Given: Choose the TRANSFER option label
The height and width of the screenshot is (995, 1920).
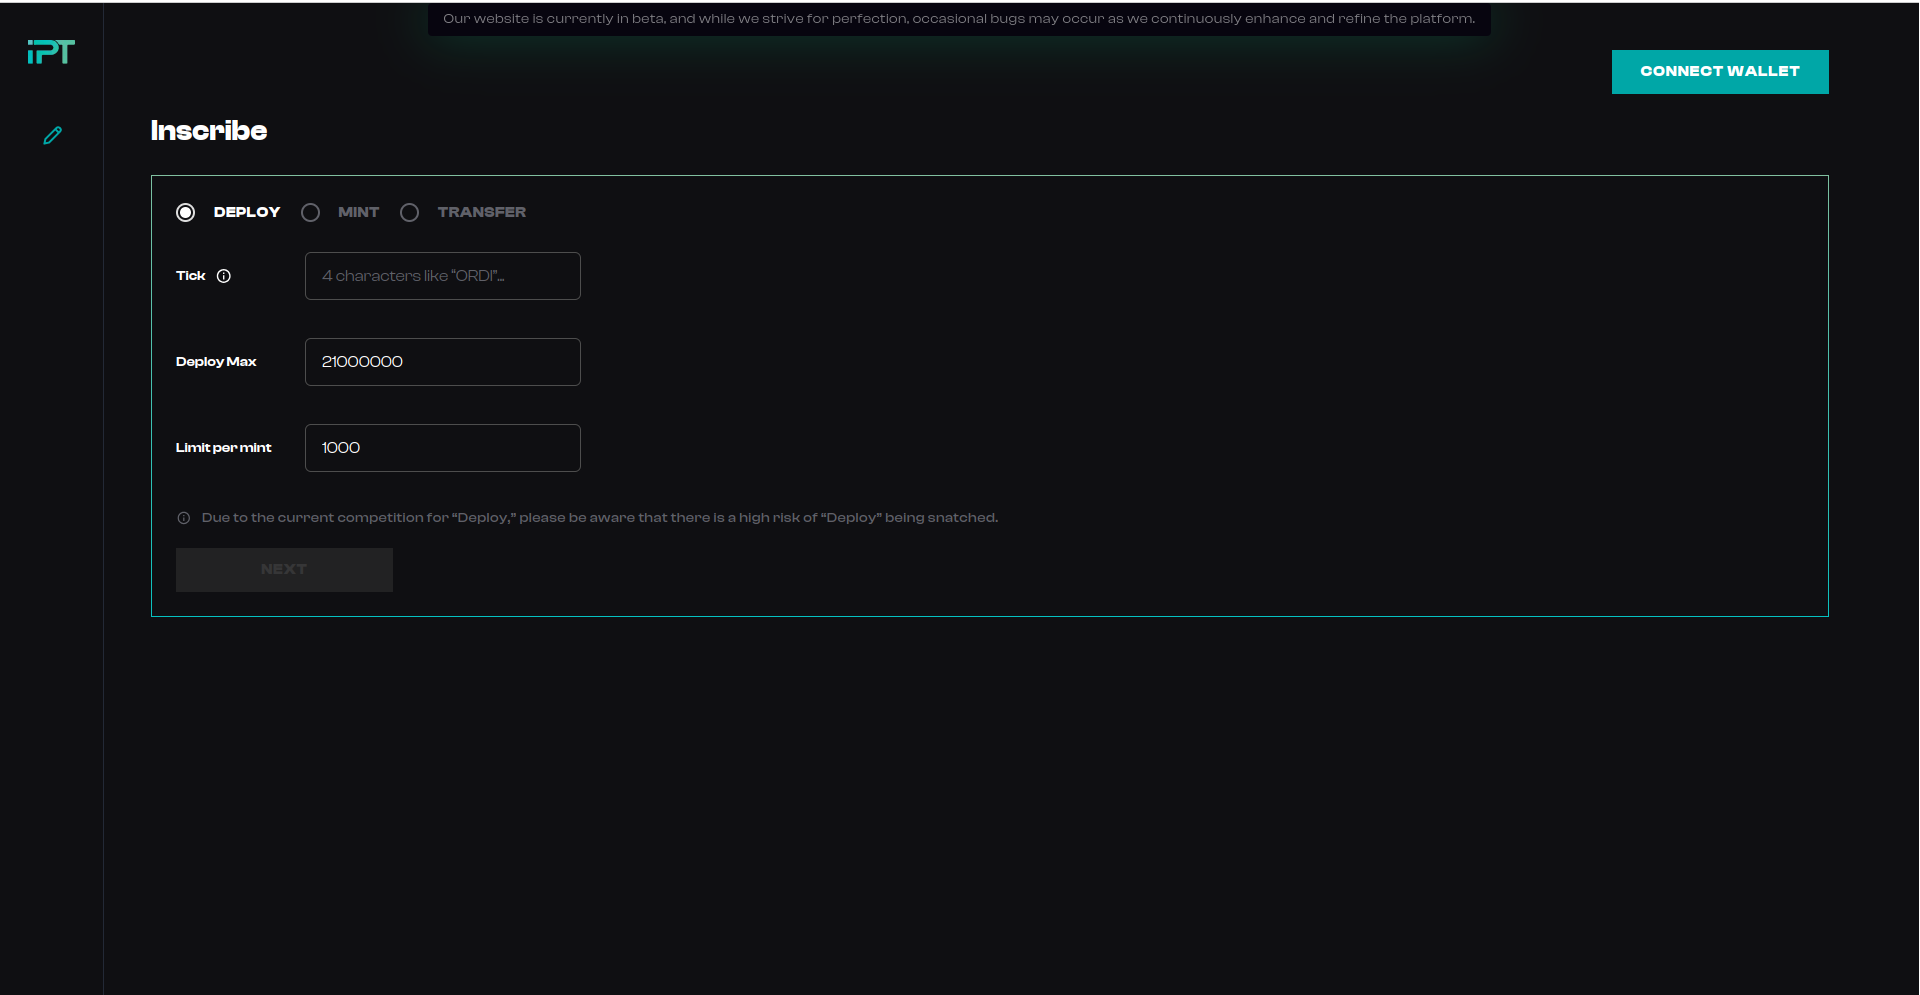Looking at the screenshot, I should [481, 212].
